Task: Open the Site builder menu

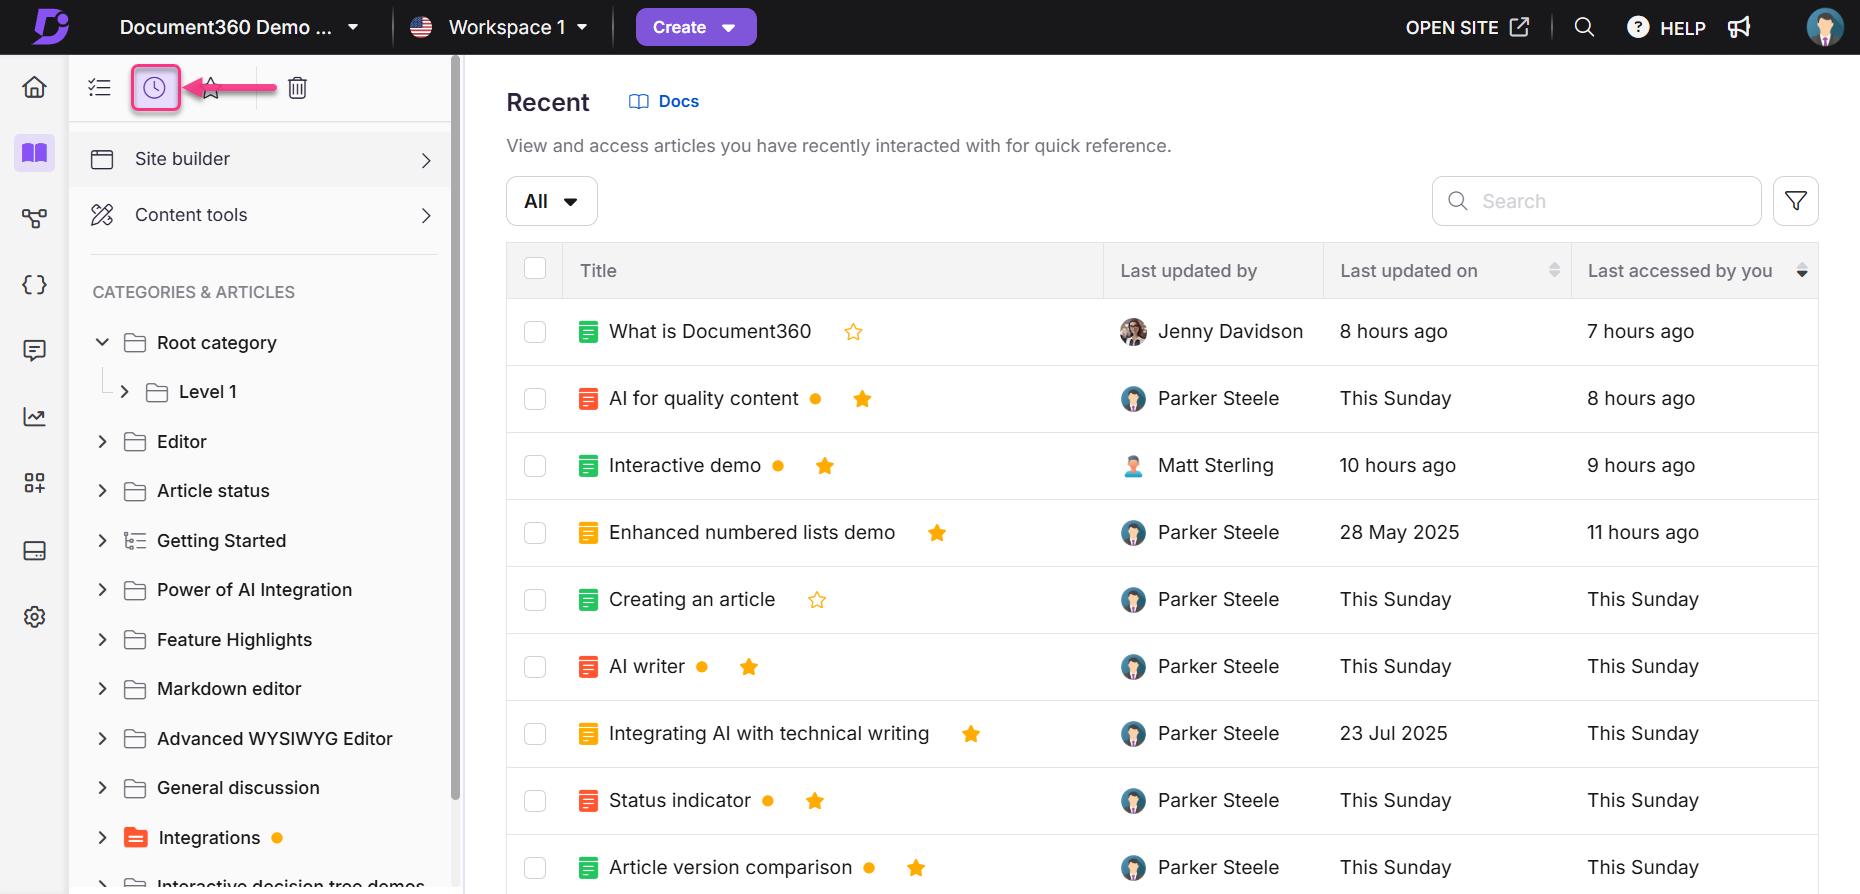Action: coord(261,159)
